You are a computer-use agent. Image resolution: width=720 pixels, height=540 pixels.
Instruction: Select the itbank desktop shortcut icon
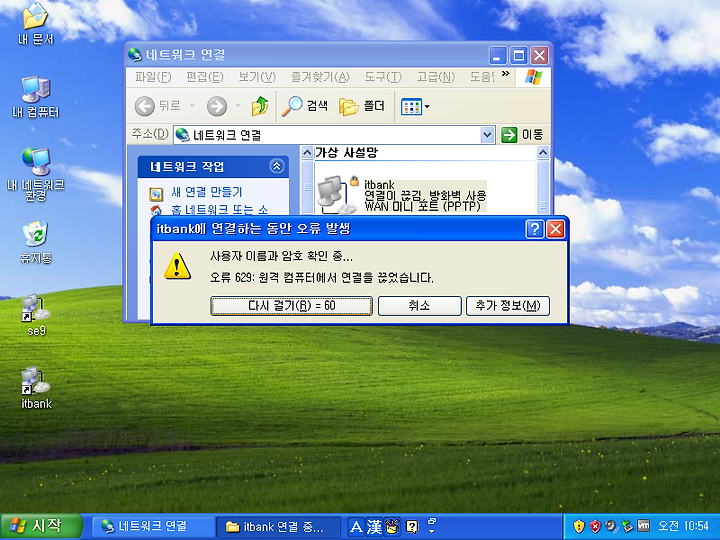click(x=35, y=387)
